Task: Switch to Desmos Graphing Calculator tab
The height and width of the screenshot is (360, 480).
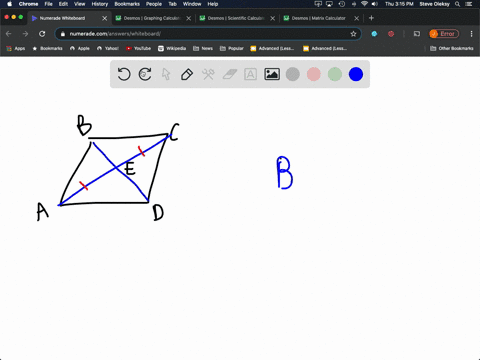Action: tap(152, 18)
